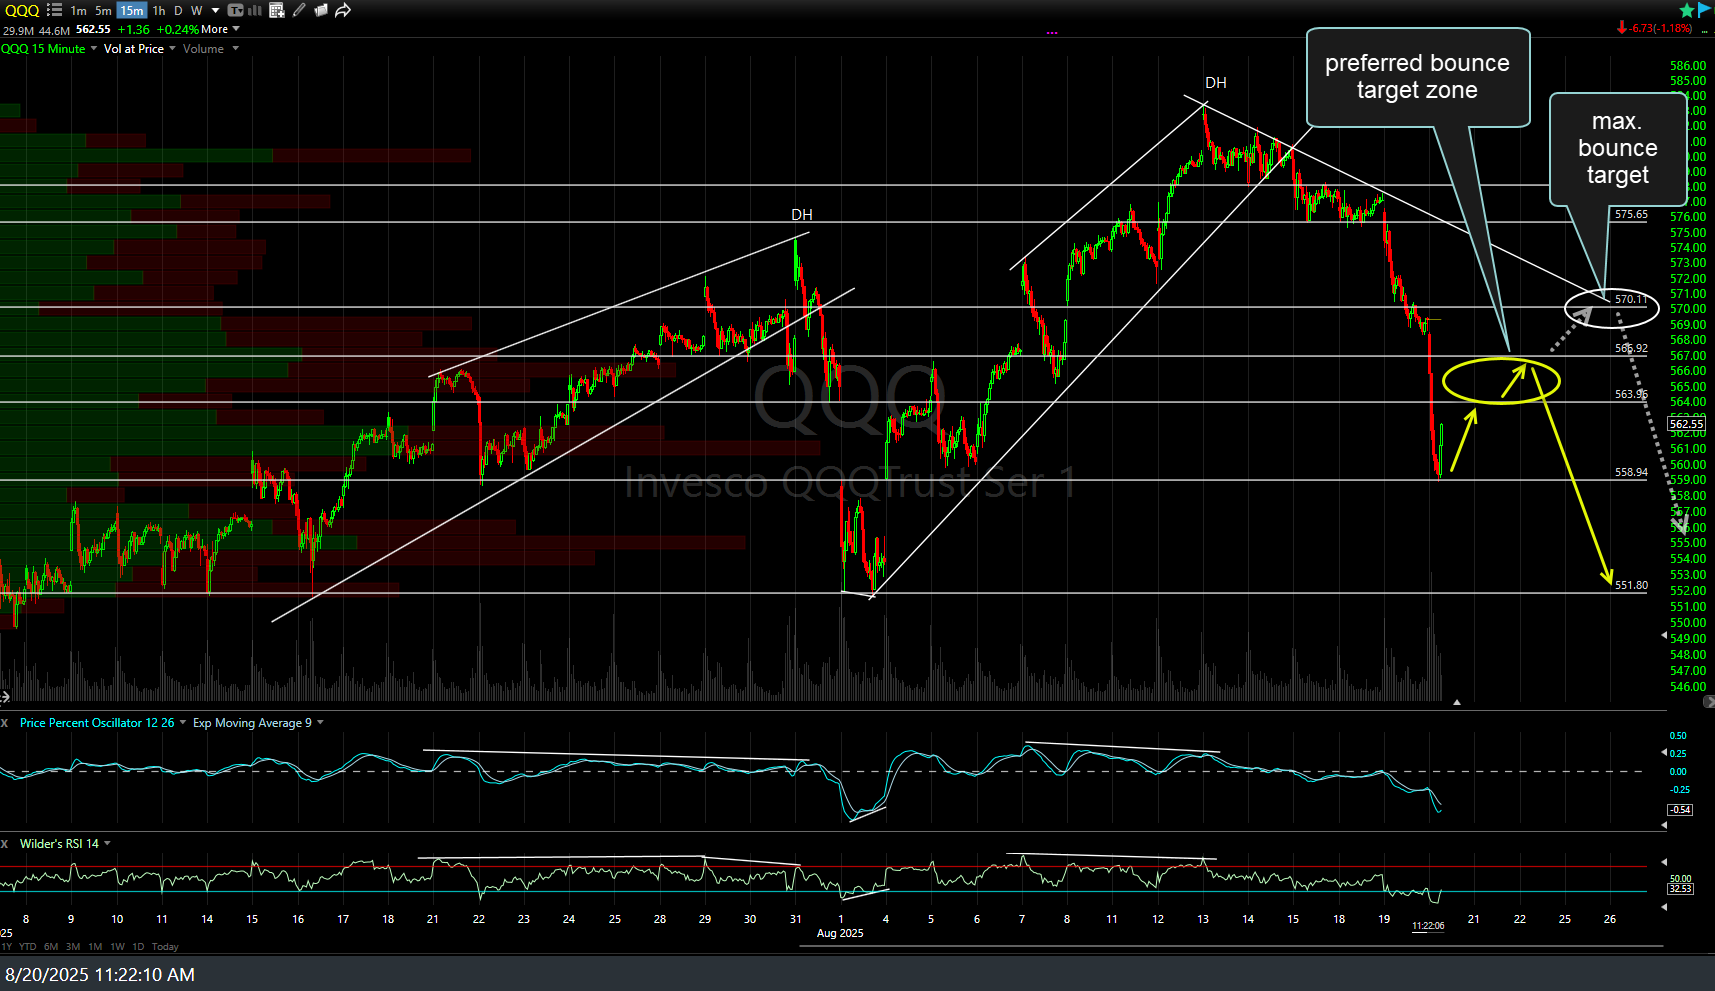
Task: Switch to the 1h timeframe
Action: coord(158,10)
